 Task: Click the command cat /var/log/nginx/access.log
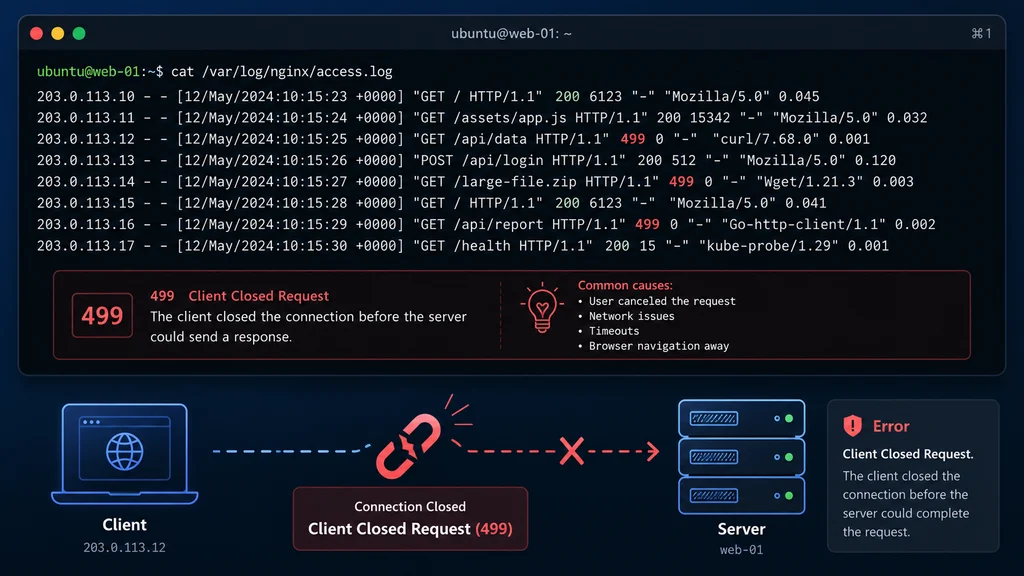281,71
